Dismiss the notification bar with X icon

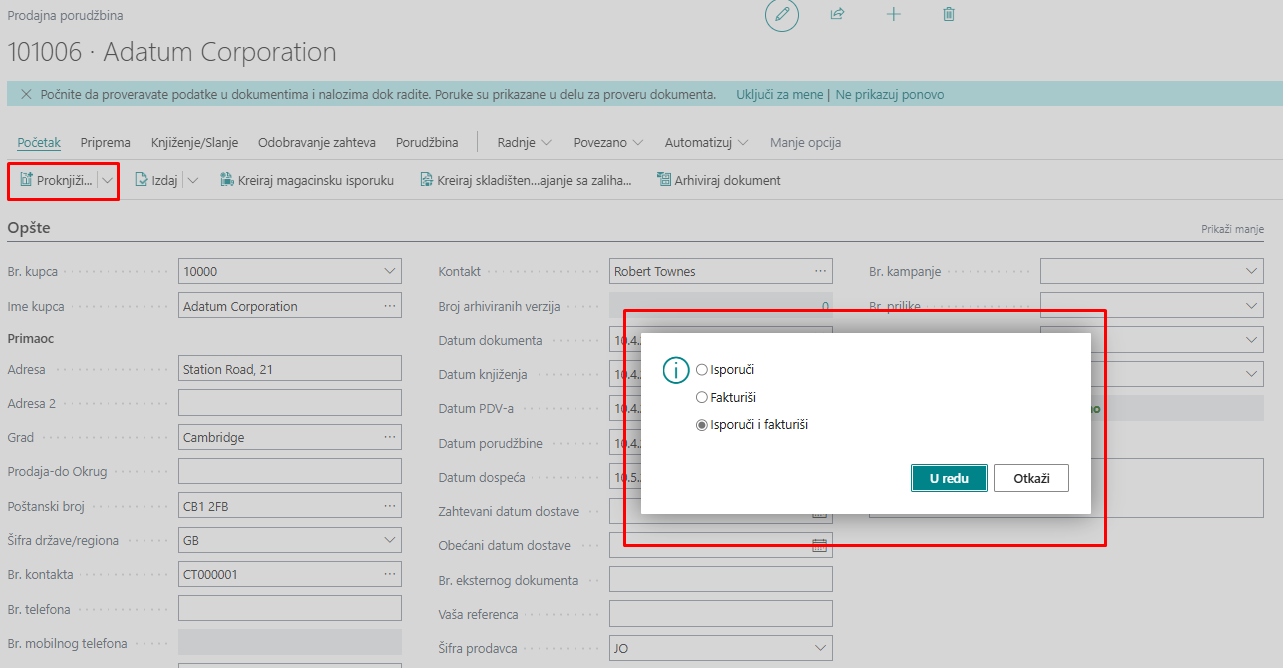[26, 95]
